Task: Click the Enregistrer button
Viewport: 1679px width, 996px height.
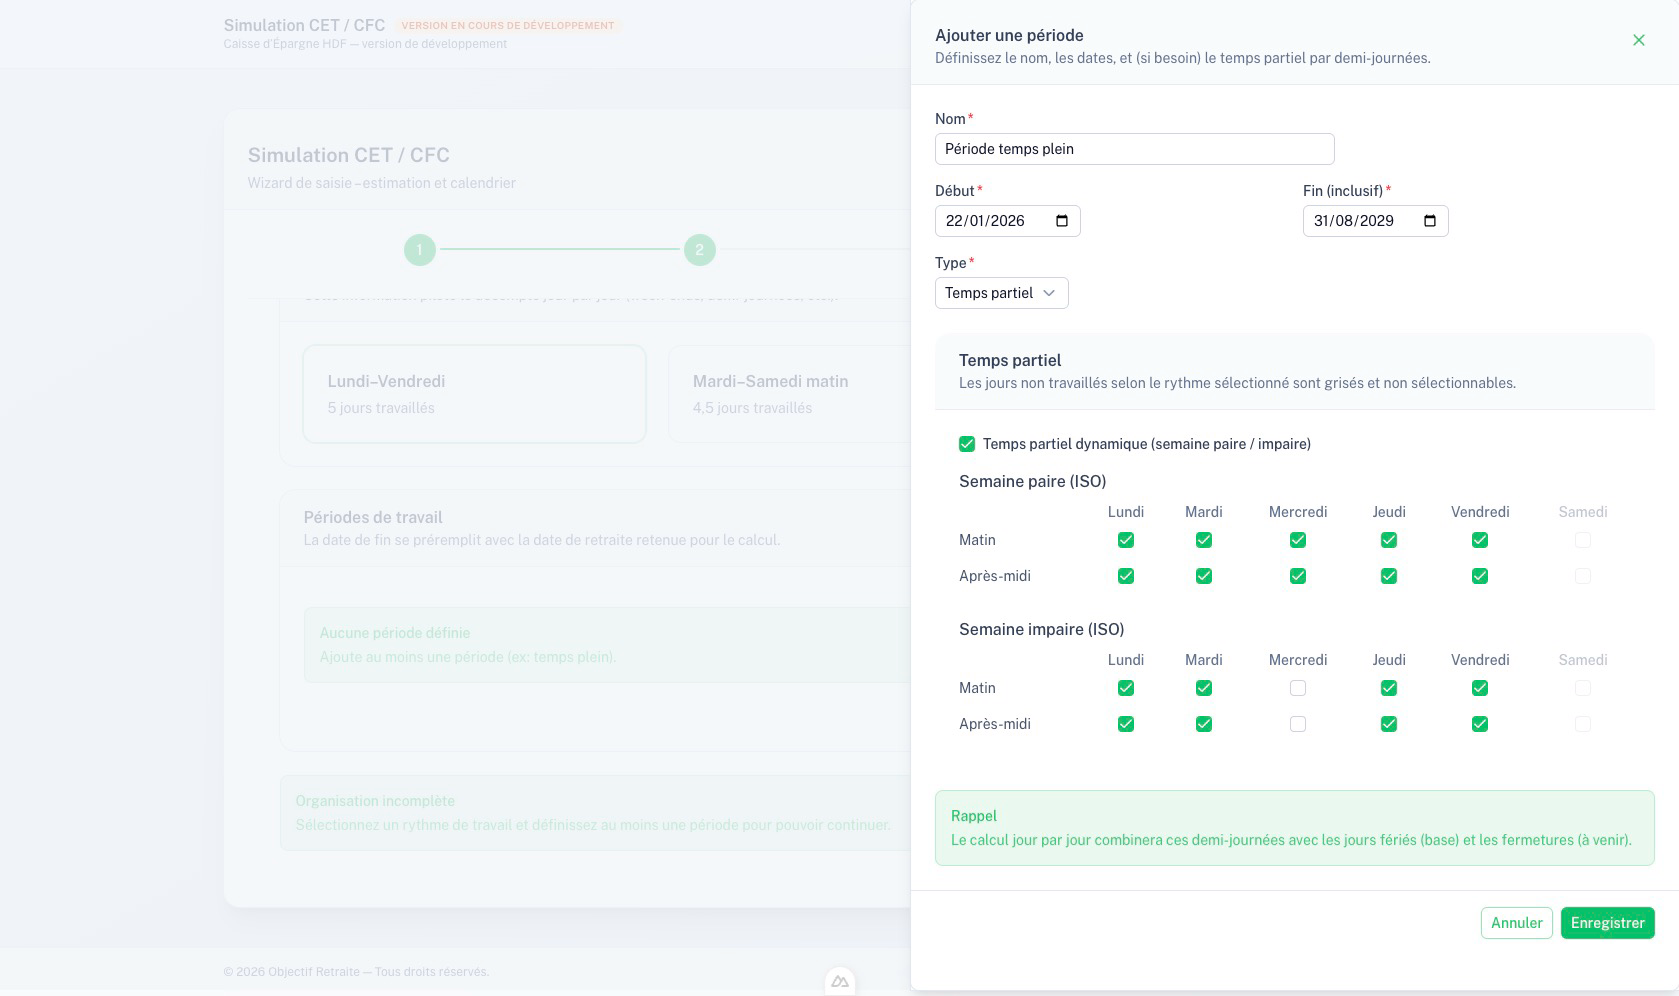Action: [1607, 923]
